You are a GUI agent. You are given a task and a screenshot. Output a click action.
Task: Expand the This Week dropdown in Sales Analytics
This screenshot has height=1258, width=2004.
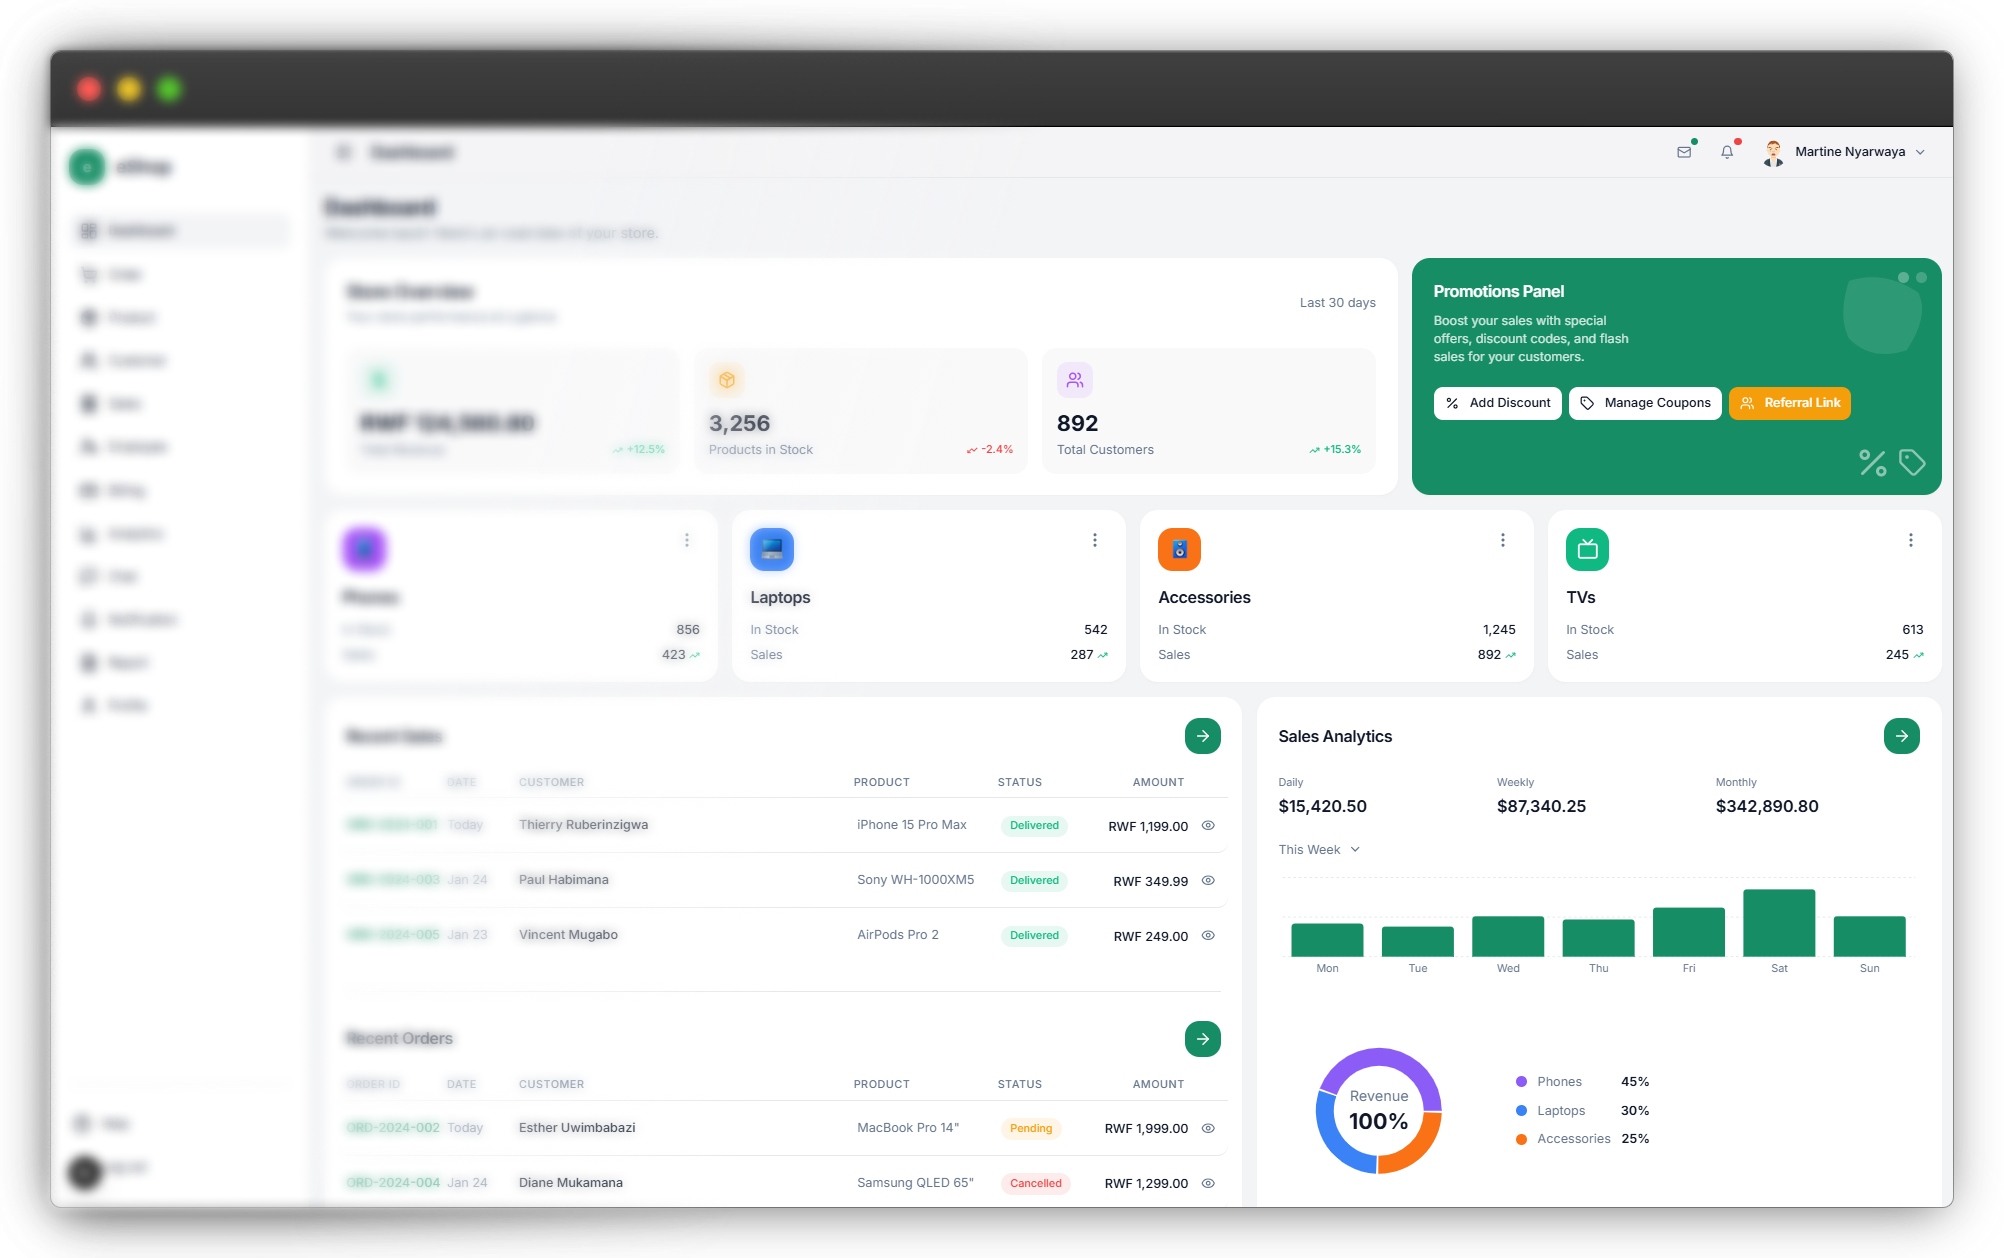[1318, 849]
